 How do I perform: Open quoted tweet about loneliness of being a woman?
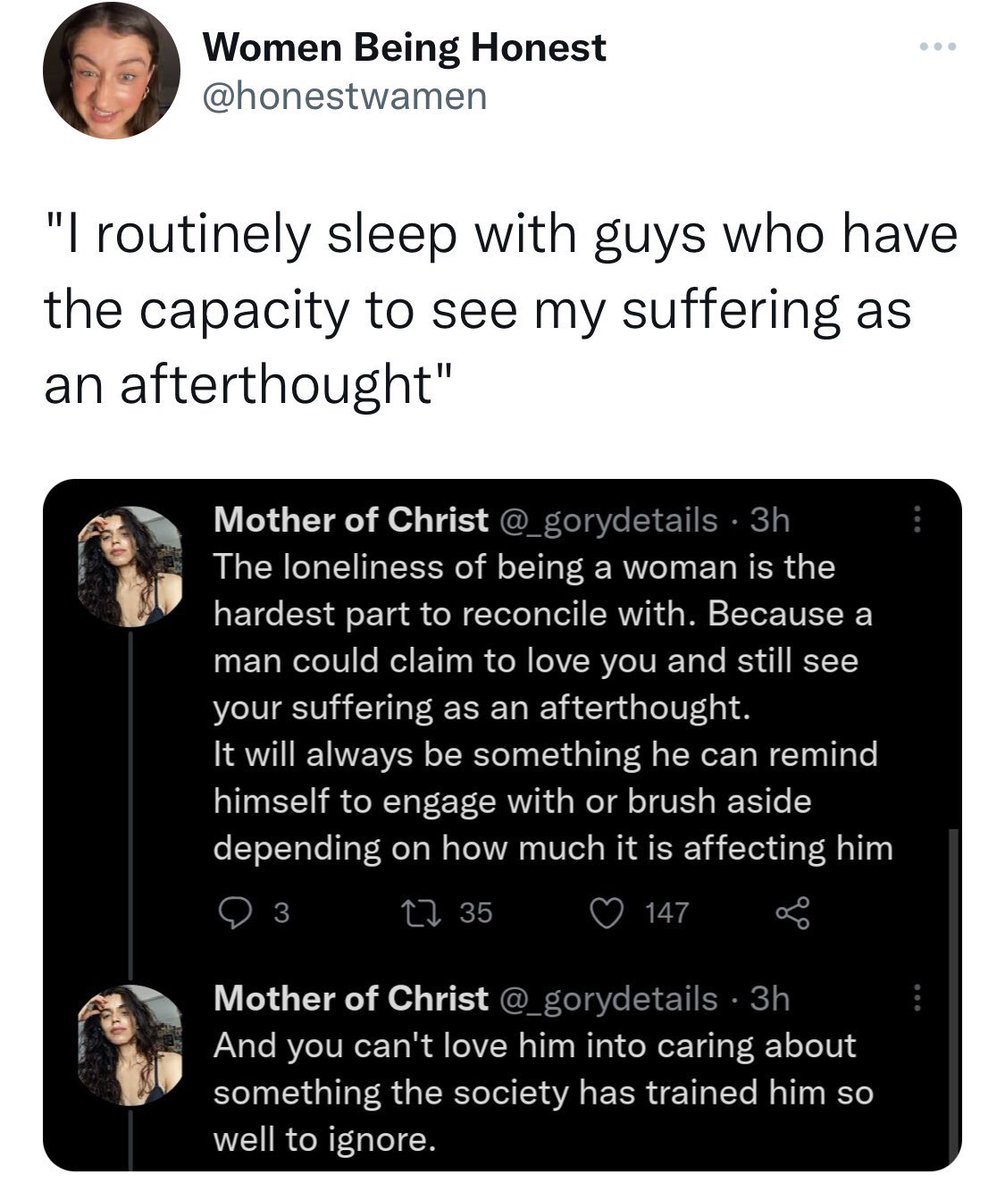(553, 709)
